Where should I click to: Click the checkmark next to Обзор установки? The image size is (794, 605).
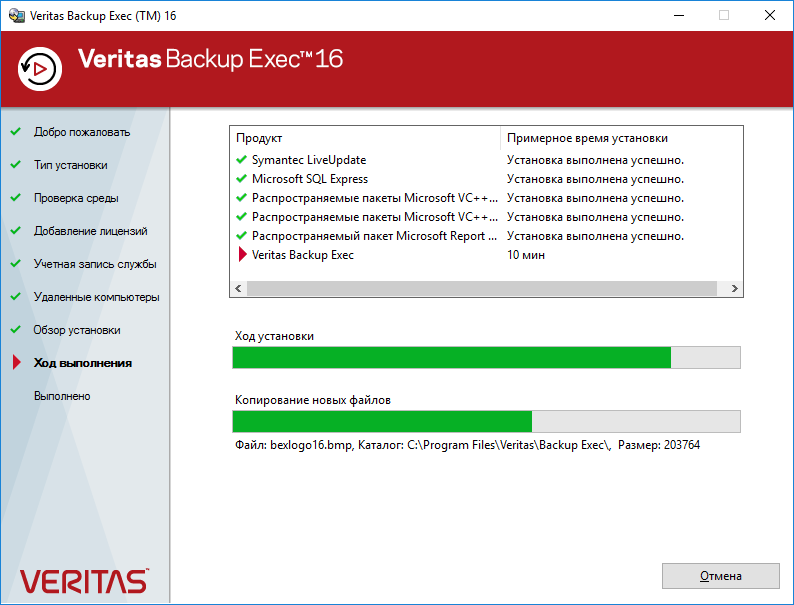16,330
